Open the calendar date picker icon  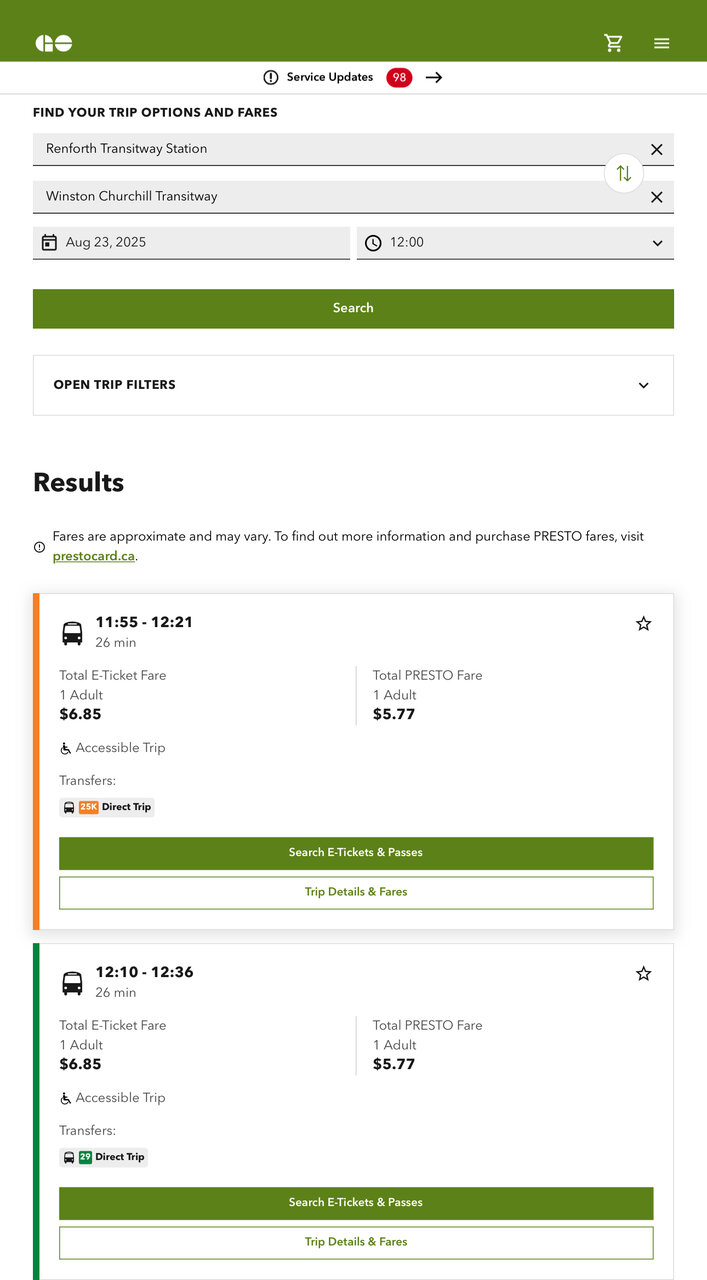(x=49, y=243)
